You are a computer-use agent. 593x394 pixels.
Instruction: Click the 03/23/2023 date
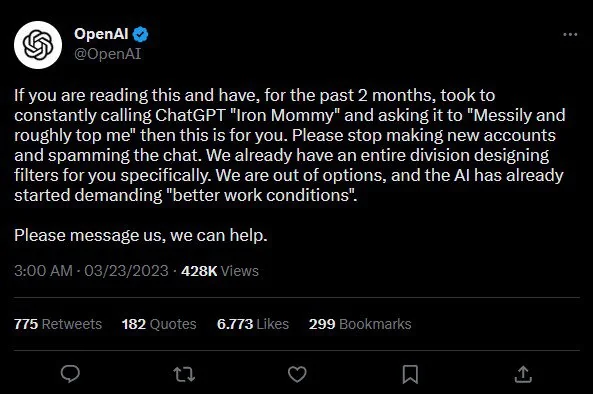click(x=126, y=271)
